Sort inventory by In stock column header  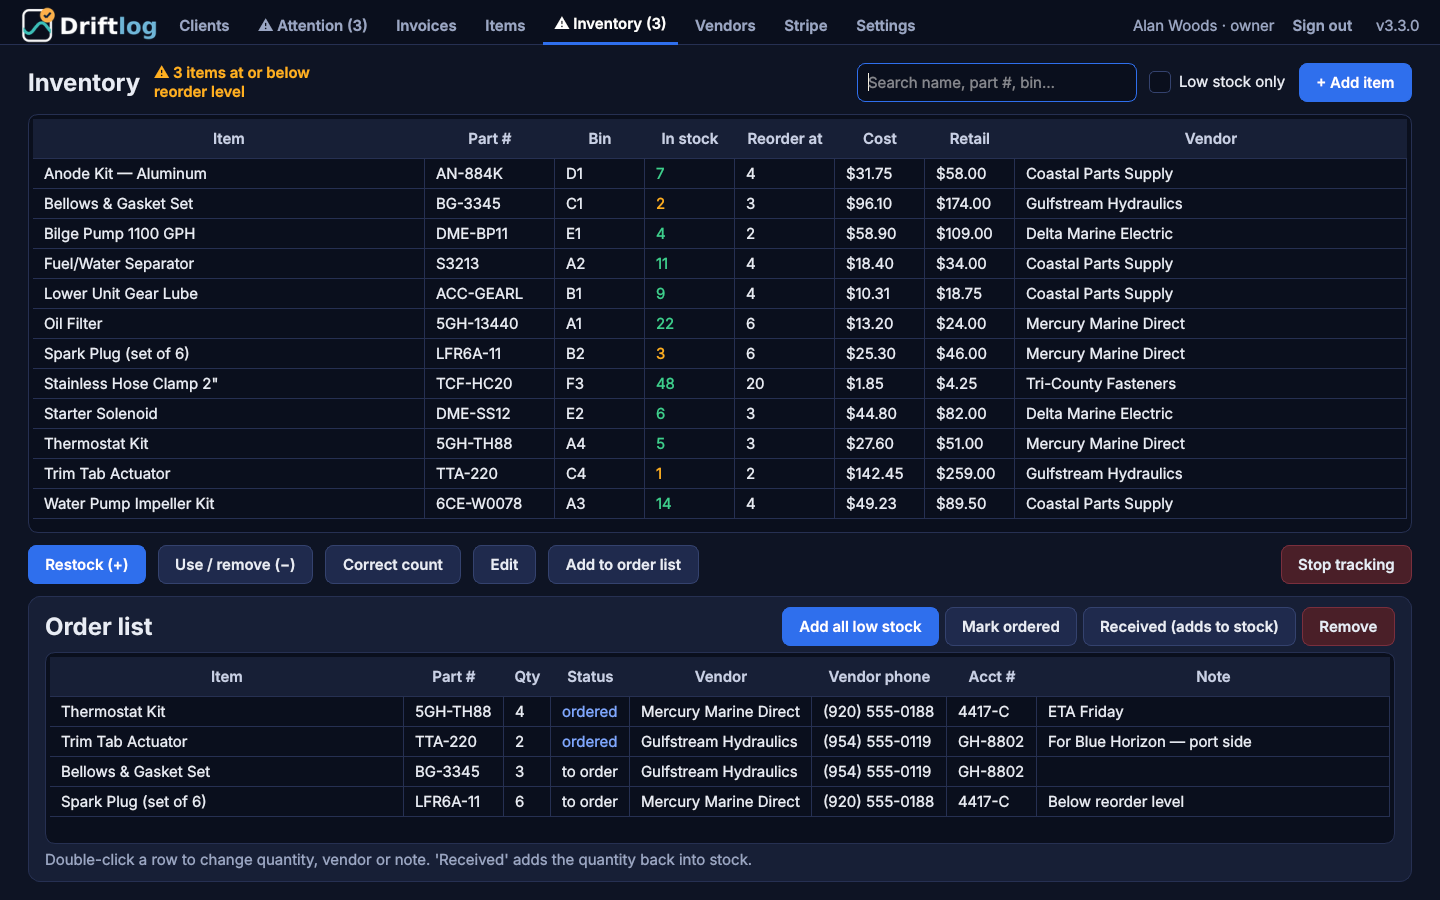point(689,139)
